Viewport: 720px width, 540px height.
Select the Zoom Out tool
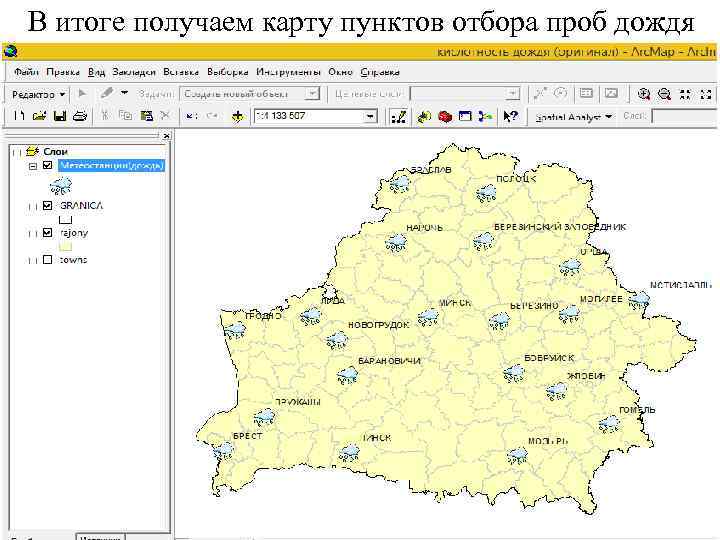pos(664,94)
